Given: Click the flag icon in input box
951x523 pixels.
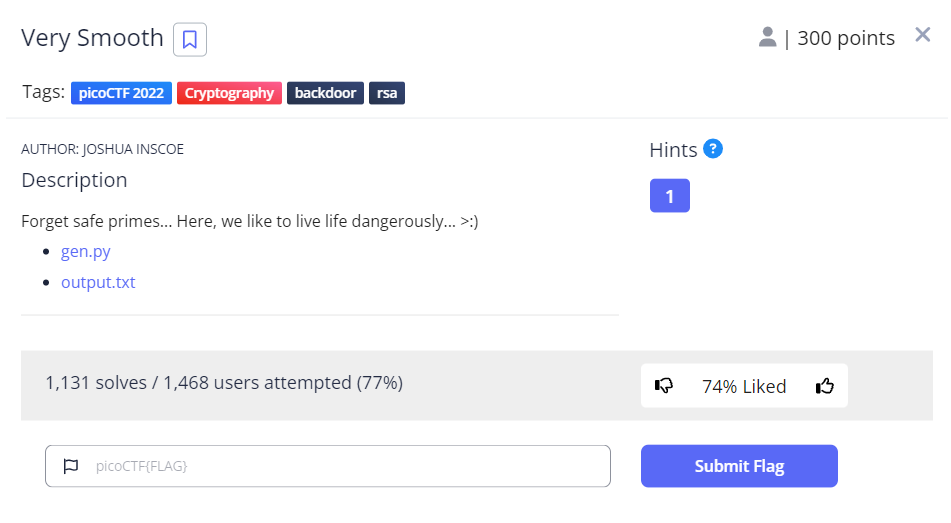Looking at the screenshot, I should pos(70,466).
